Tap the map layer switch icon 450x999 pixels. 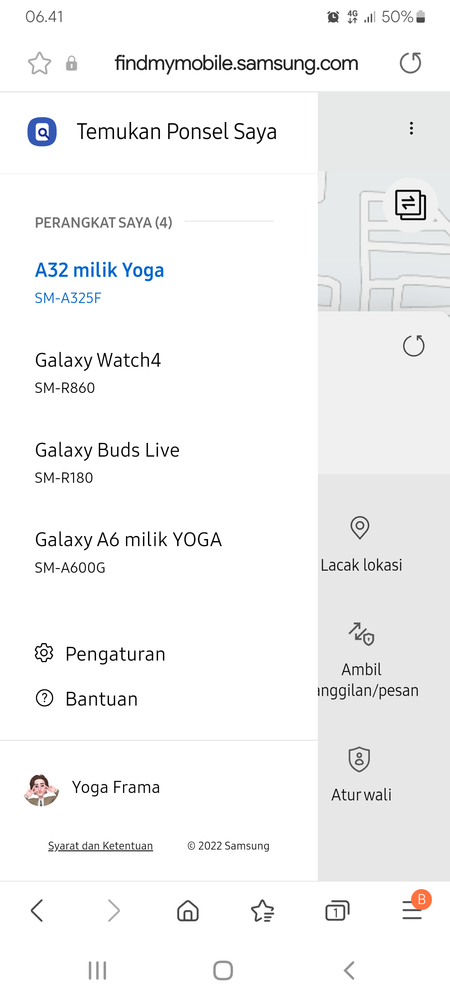pos(410,205)
